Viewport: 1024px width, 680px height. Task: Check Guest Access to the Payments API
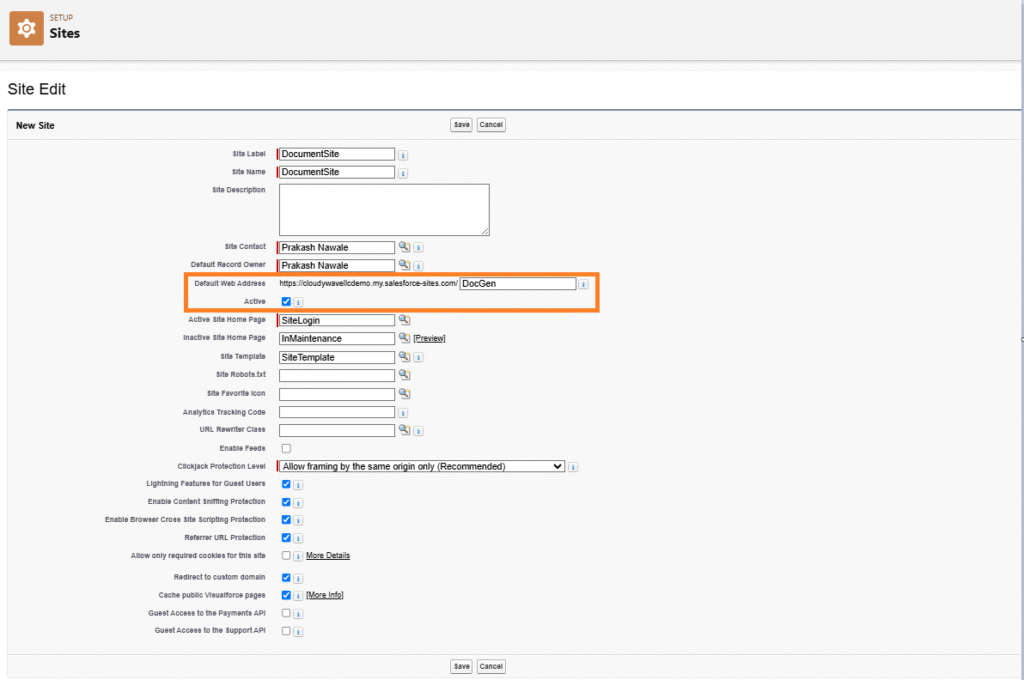click(286, 613)
